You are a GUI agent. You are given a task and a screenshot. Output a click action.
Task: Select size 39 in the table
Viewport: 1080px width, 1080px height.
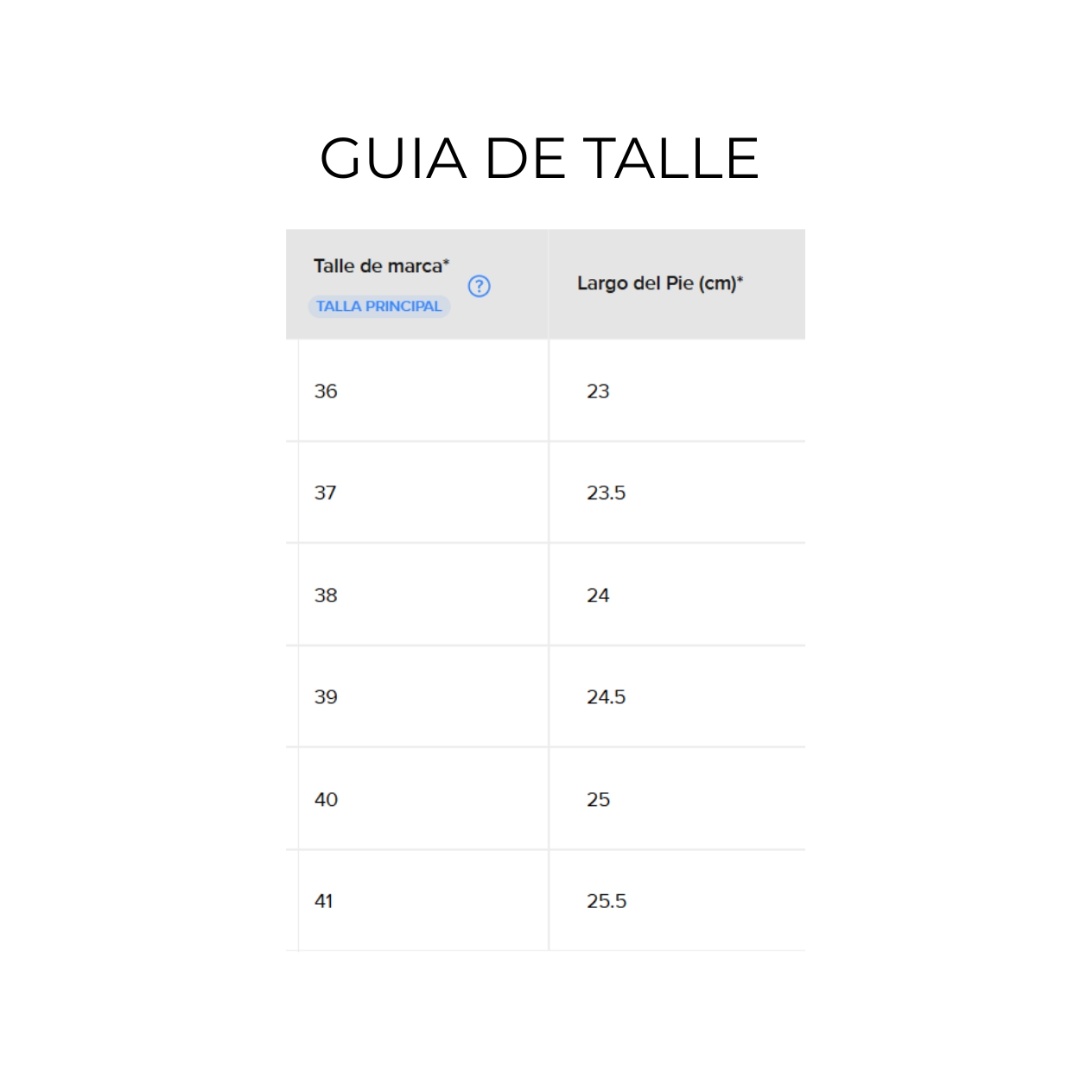[x=326, y=696]
